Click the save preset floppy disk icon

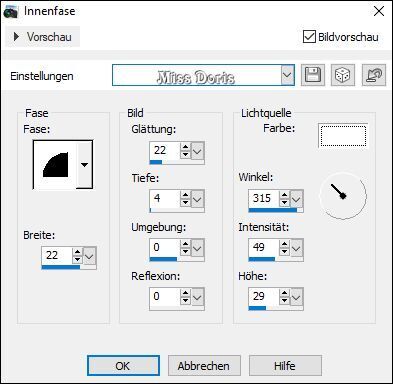[x=313, y=75]
